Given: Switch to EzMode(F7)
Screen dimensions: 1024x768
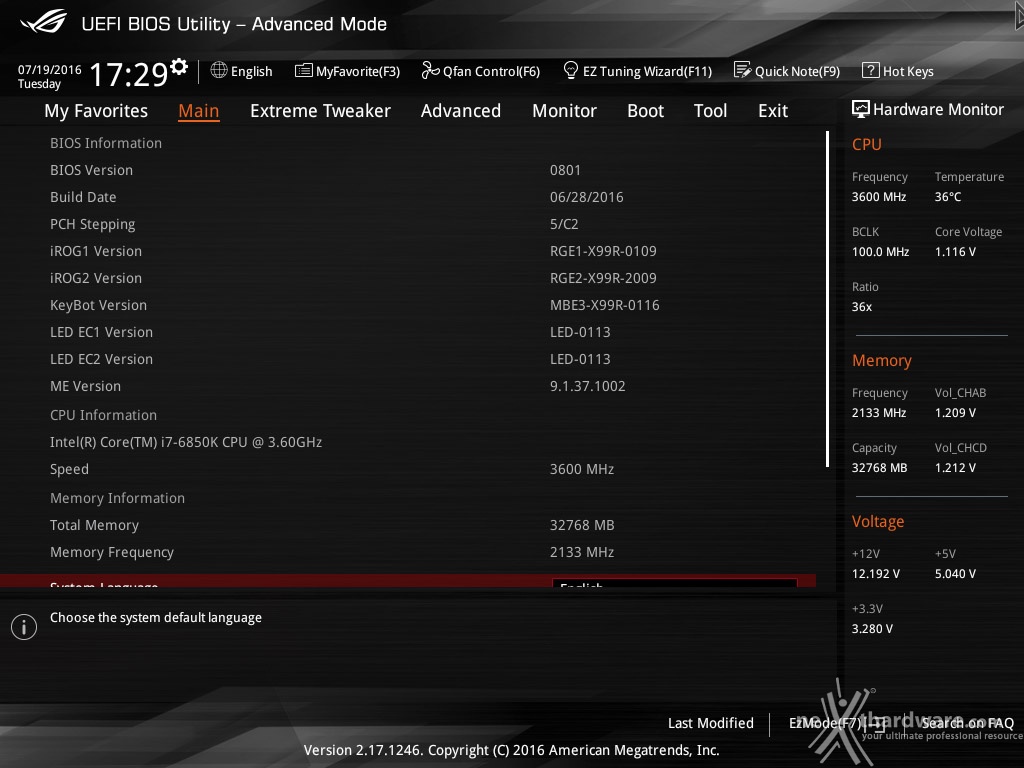Looking at the screenshot, I should [x=837, y=723].
